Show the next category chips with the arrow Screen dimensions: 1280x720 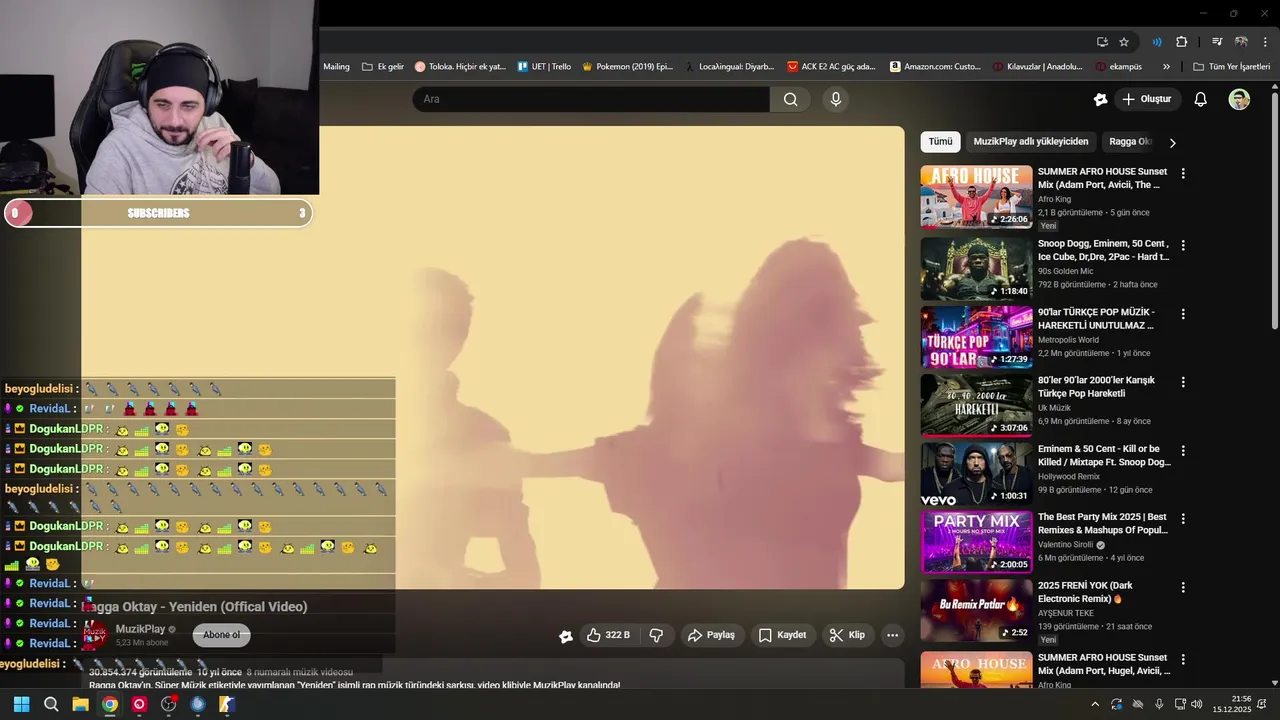[1172, 142]
